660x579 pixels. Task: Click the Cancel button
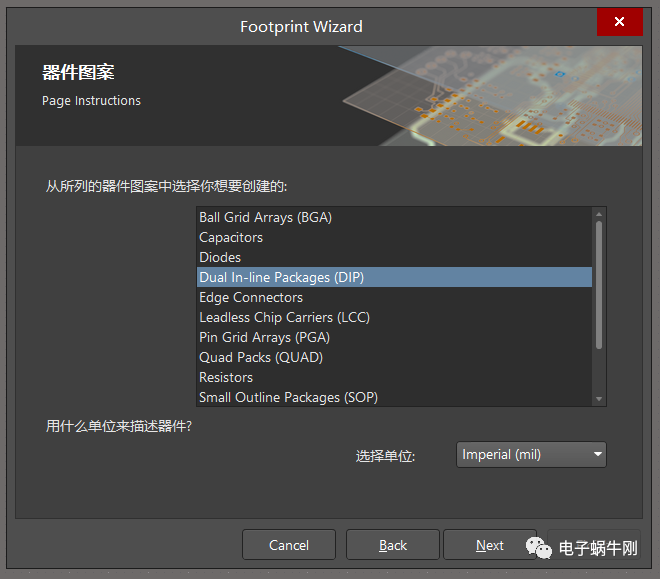(x=289, y=545)
